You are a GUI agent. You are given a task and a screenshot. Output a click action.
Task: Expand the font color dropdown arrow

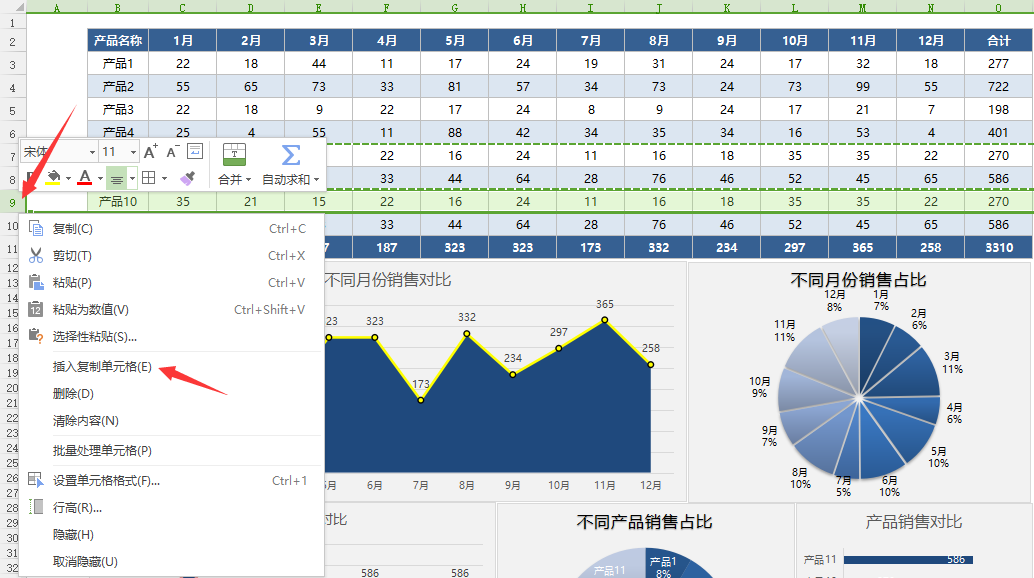[x=100, y=179]
